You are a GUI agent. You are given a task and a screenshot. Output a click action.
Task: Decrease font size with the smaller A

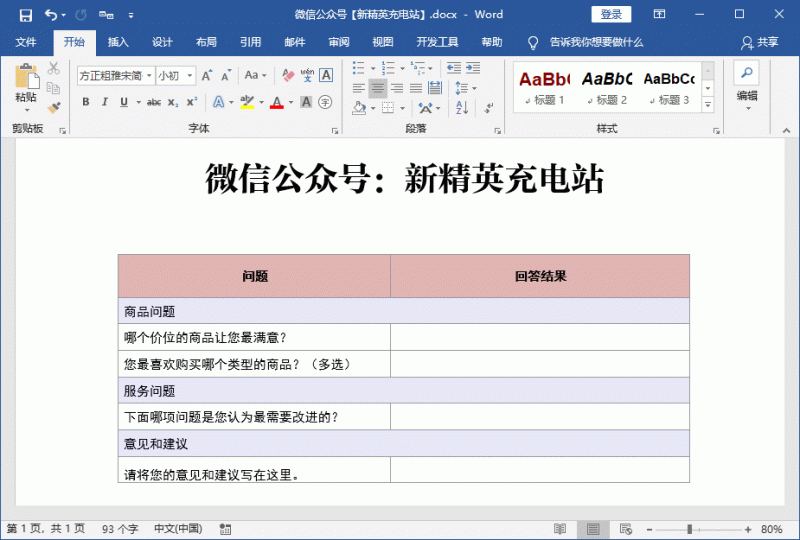[226, 76]
